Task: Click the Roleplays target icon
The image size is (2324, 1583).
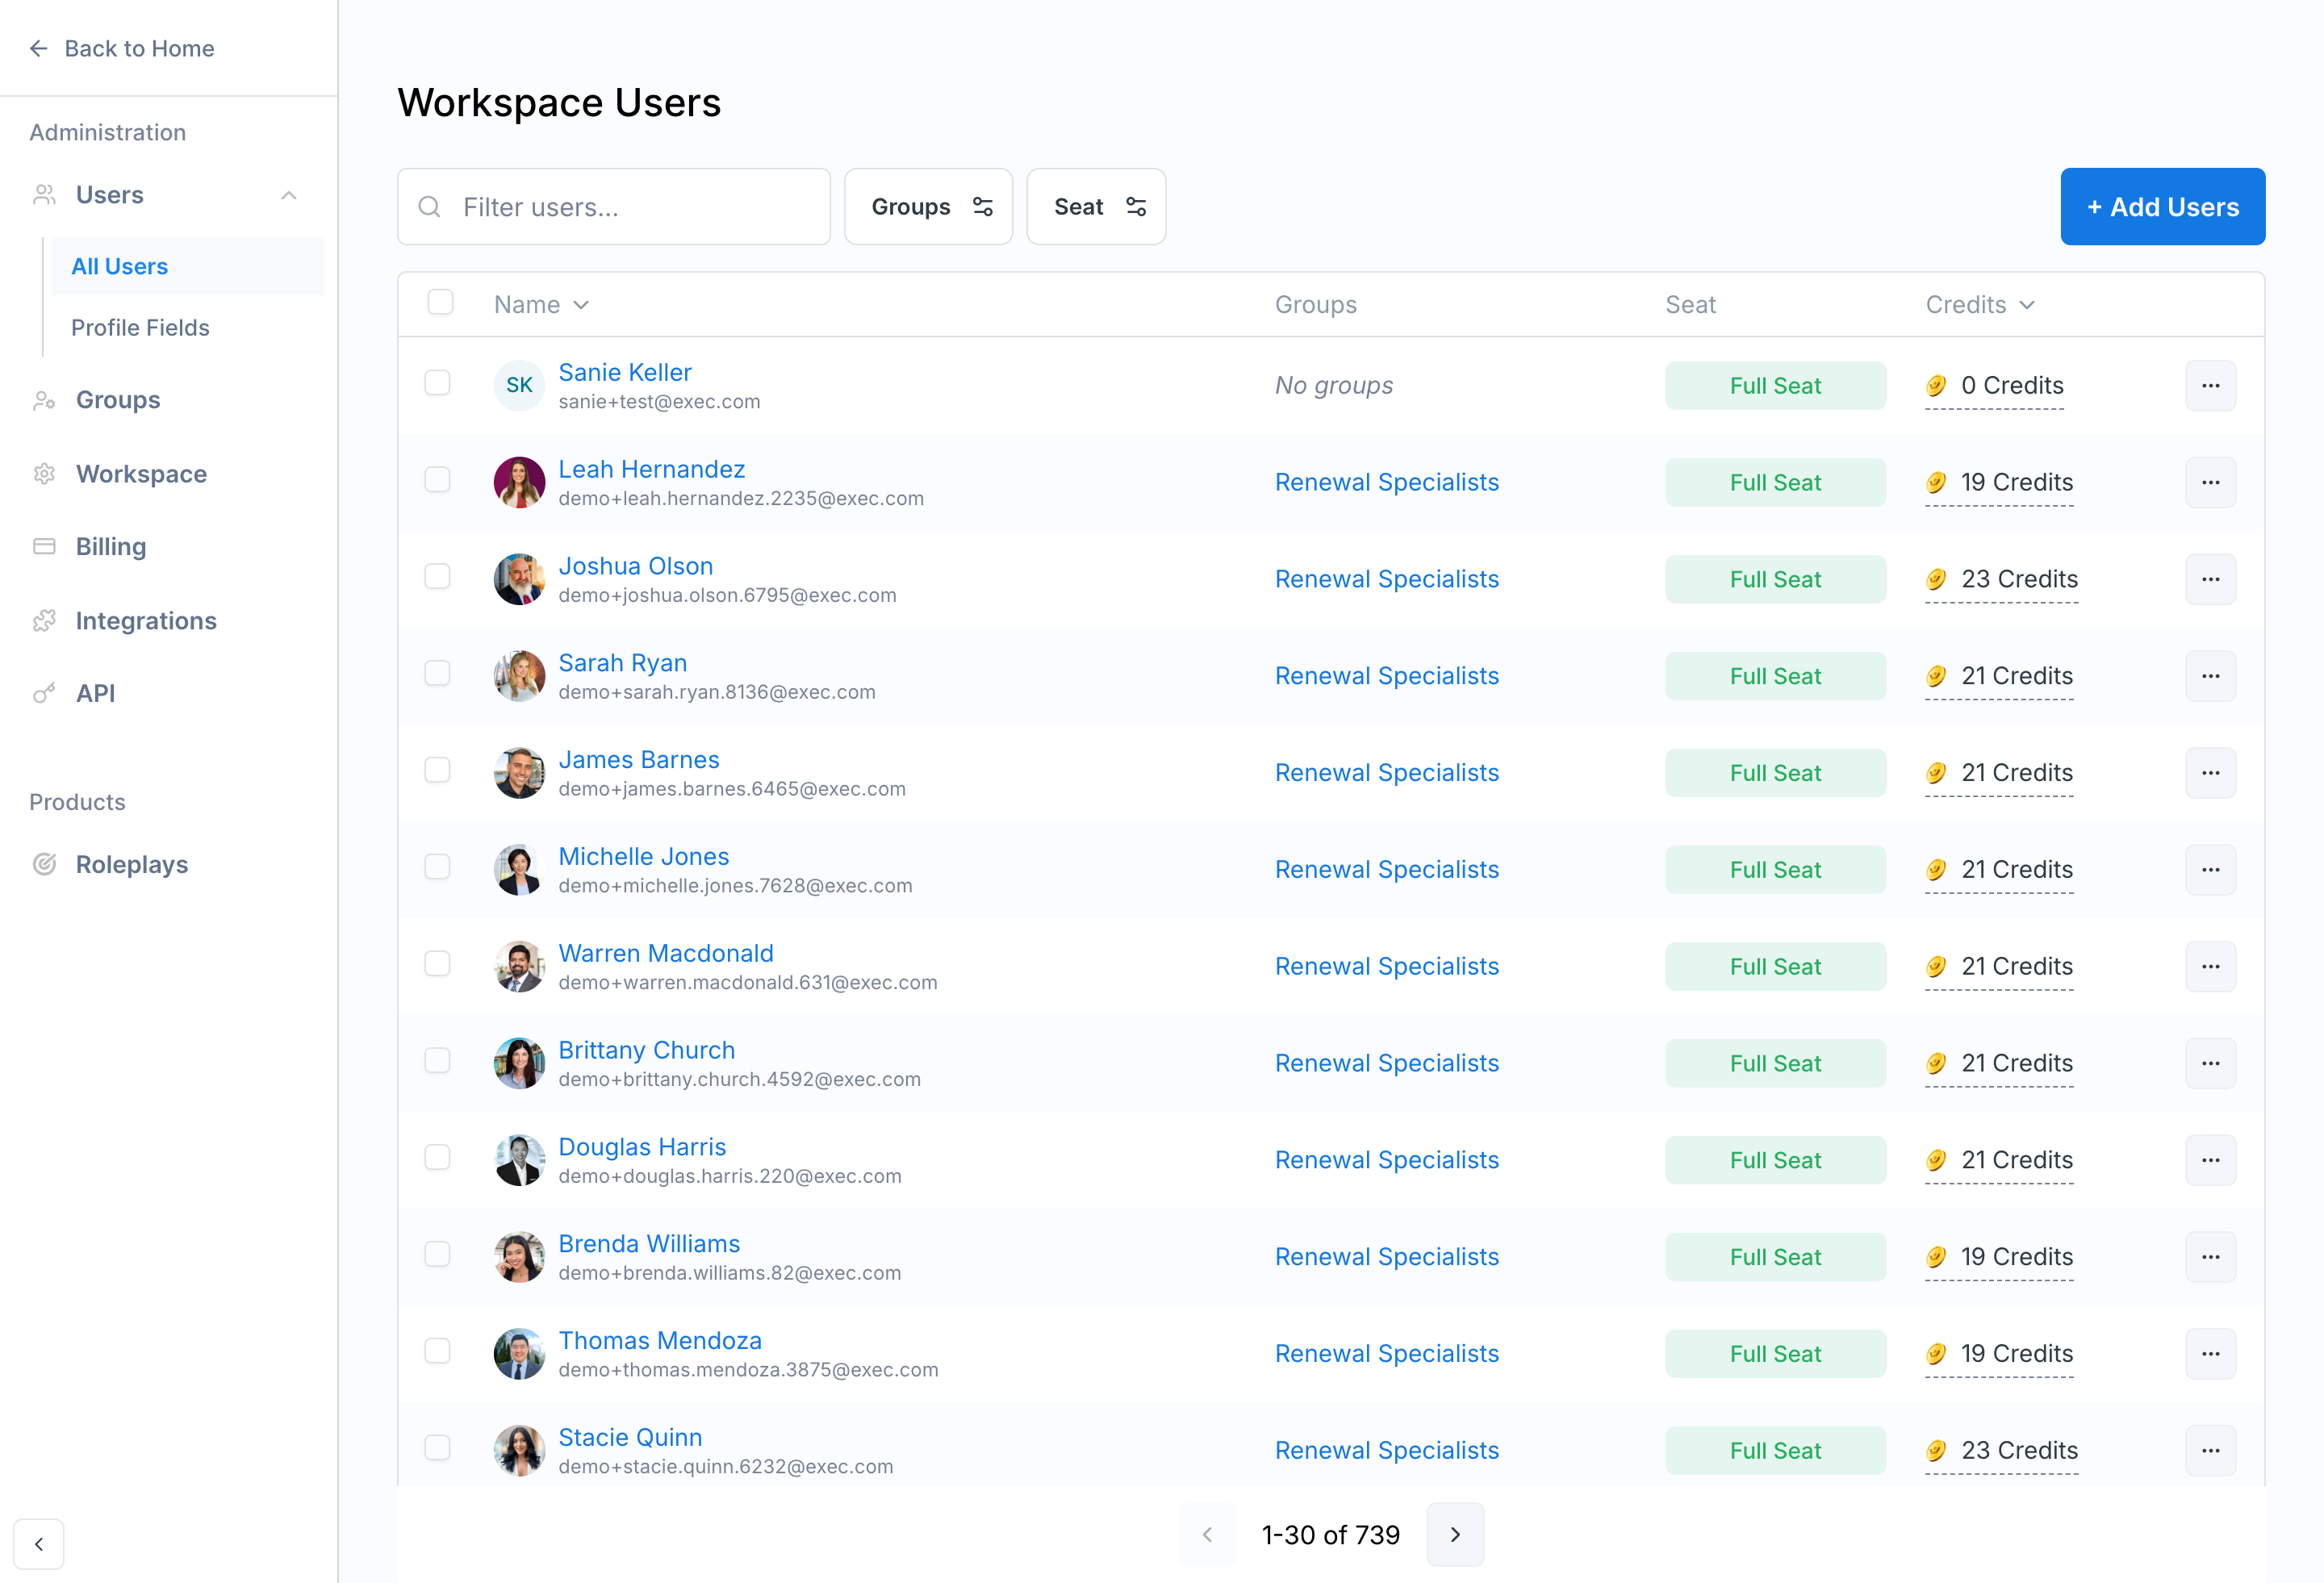Action: (45, 864)
